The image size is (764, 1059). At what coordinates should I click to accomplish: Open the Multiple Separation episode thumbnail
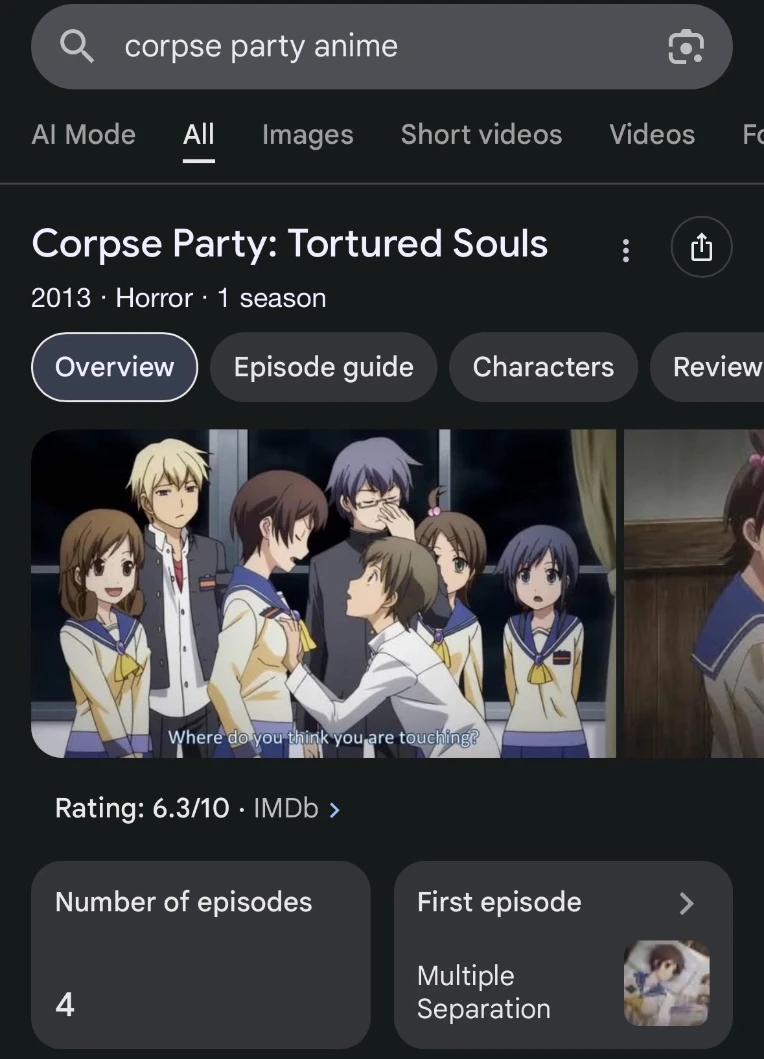click(x=666, y=983)
